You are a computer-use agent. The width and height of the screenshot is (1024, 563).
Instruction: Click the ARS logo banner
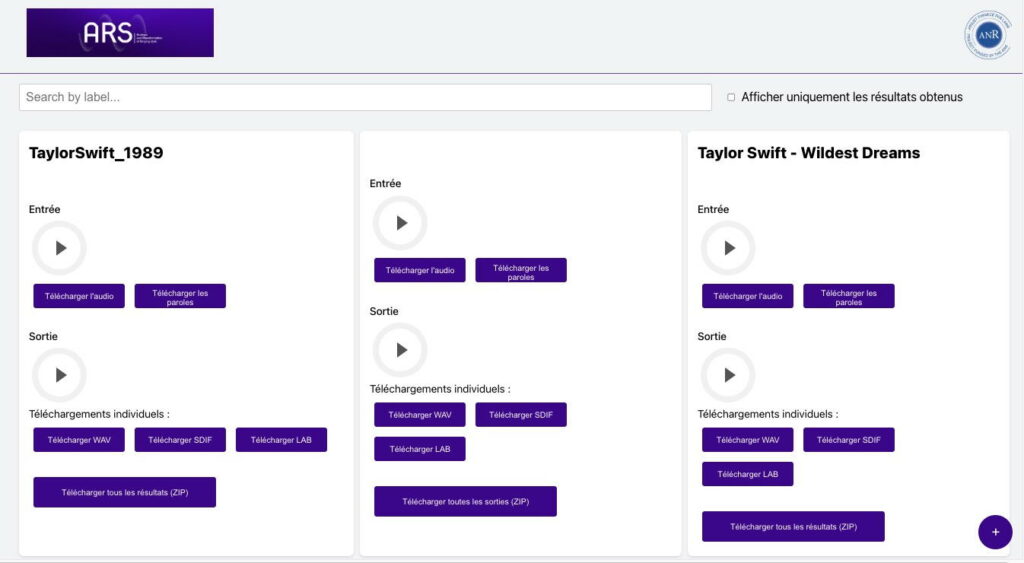(x=120, y=33)
